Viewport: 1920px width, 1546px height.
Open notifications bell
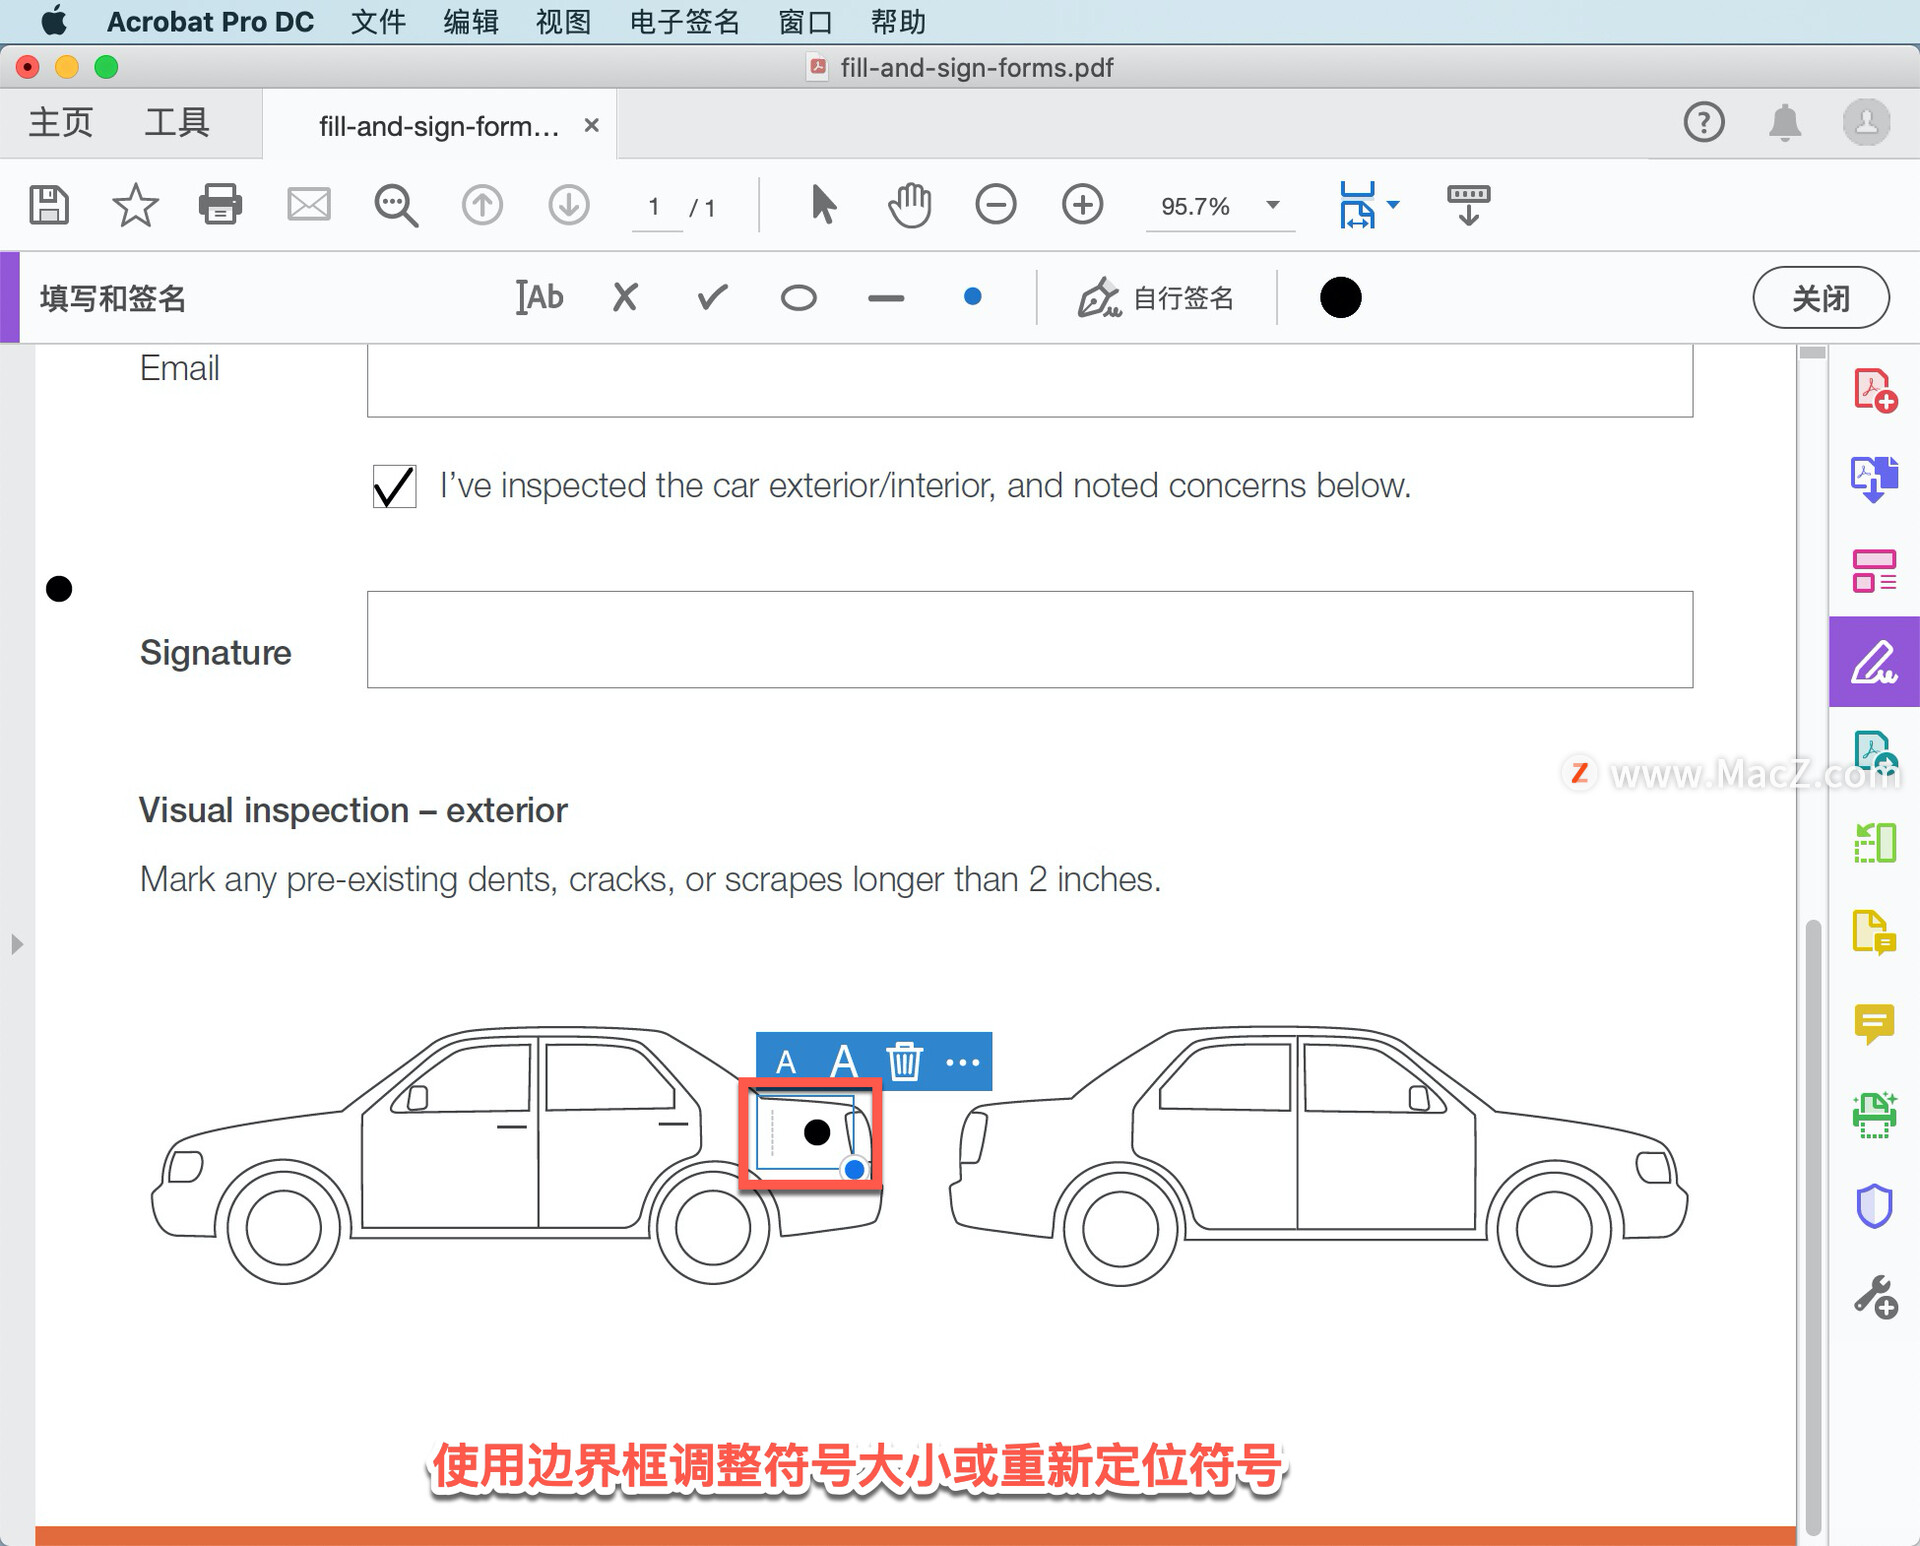[1785, 123]
